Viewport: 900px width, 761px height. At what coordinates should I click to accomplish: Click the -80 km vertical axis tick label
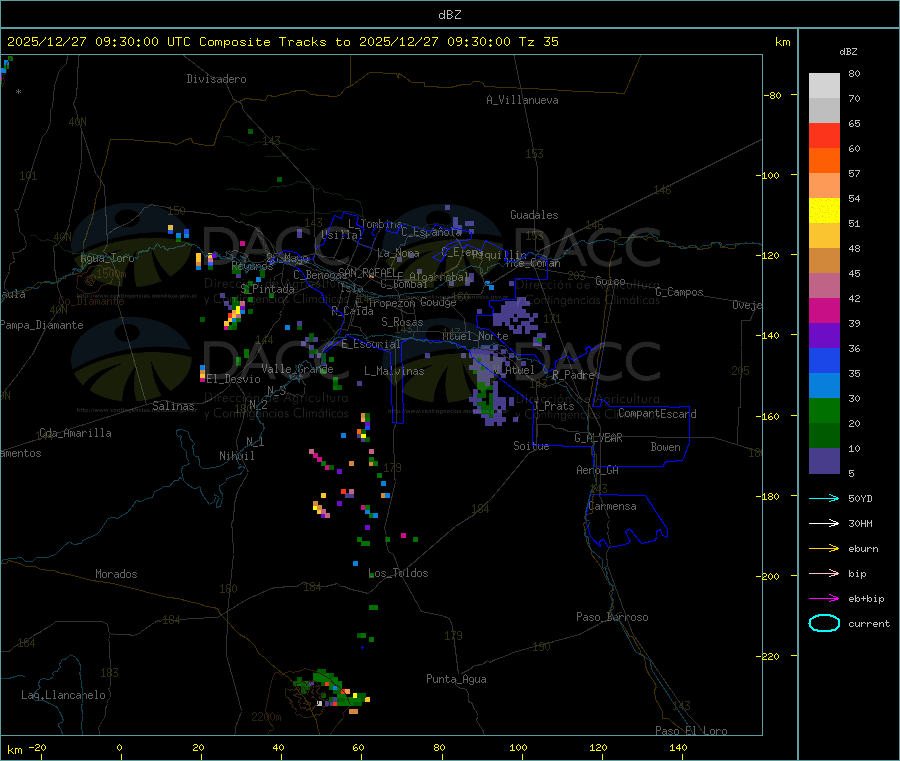click(773, 95)
